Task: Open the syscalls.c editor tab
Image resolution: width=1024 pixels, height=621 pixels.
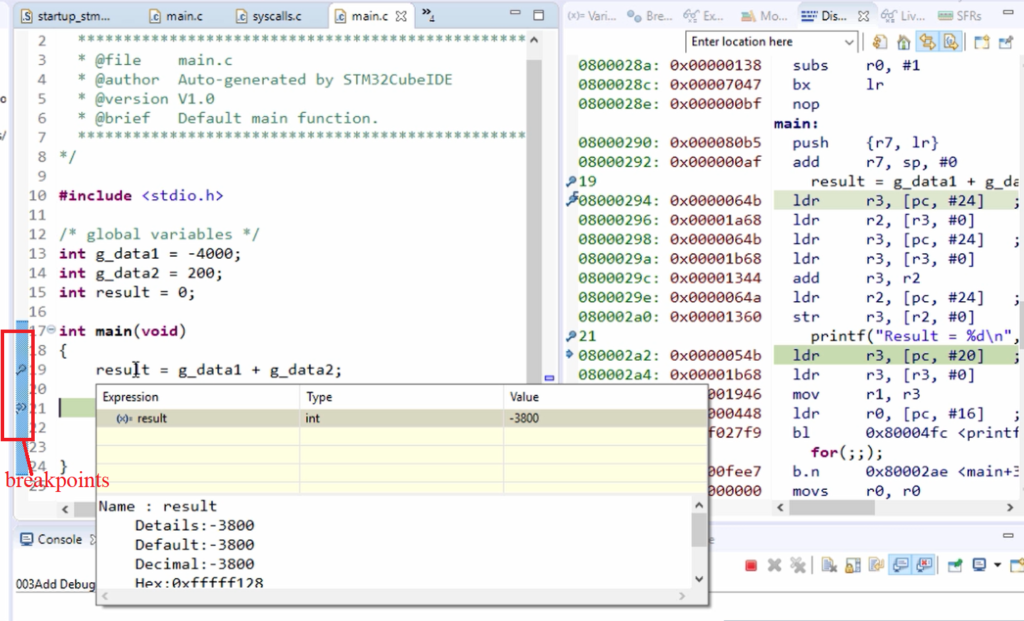Action: 269,16
